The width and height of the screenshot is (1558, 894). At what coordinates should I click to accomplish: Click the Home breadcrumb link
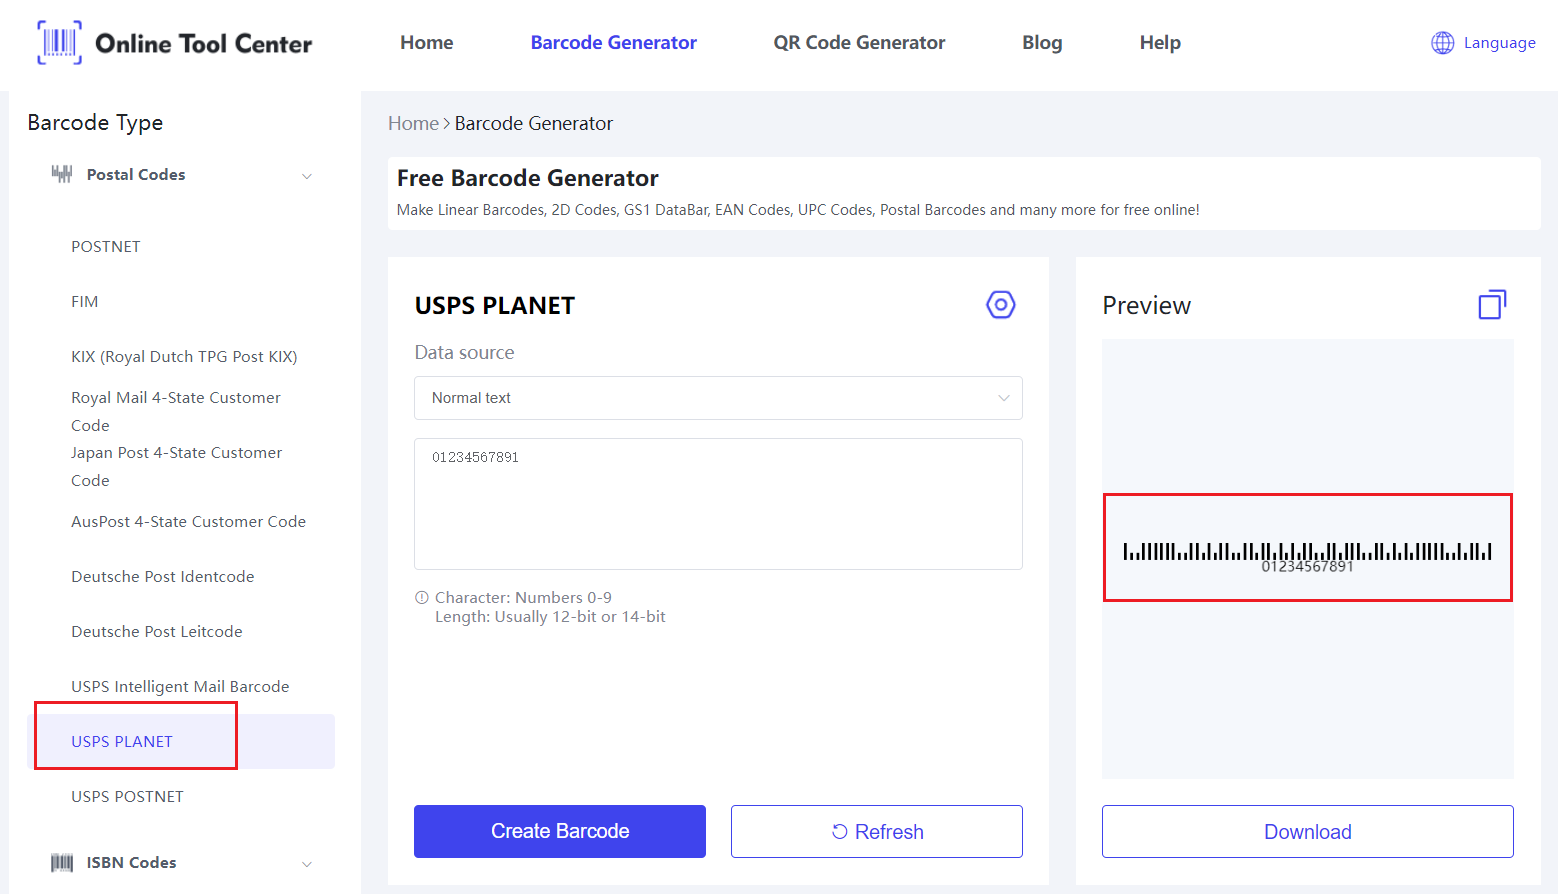pyautogui.click(x=413, y=124)
